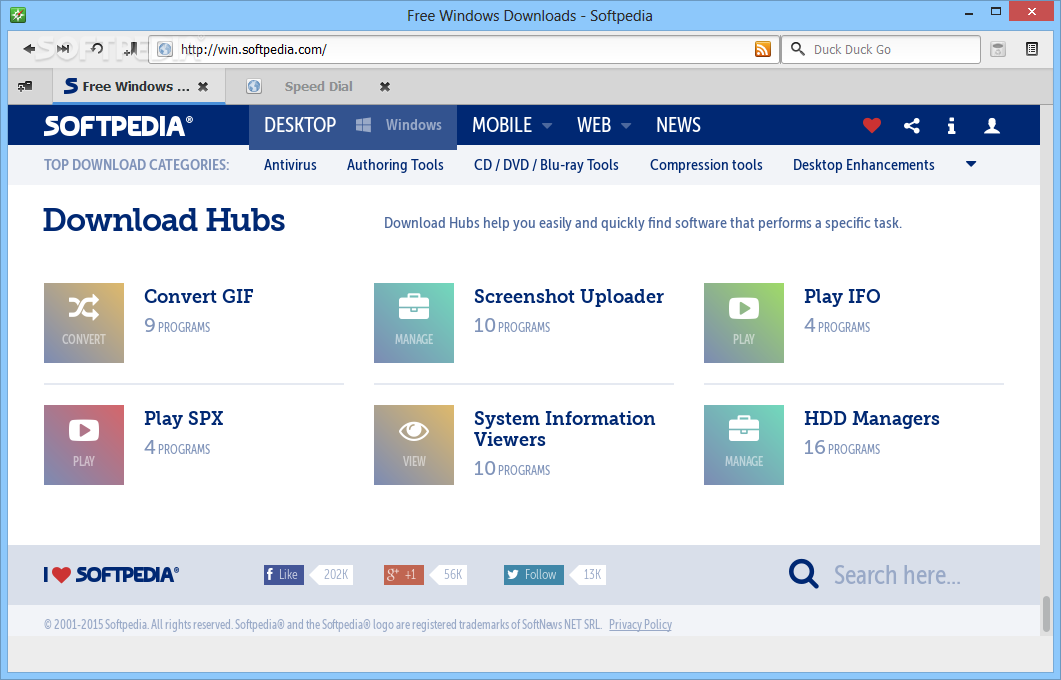Open the Convert GIF hub link
Screen dimensions: 1061x680
tap(199, 296)
